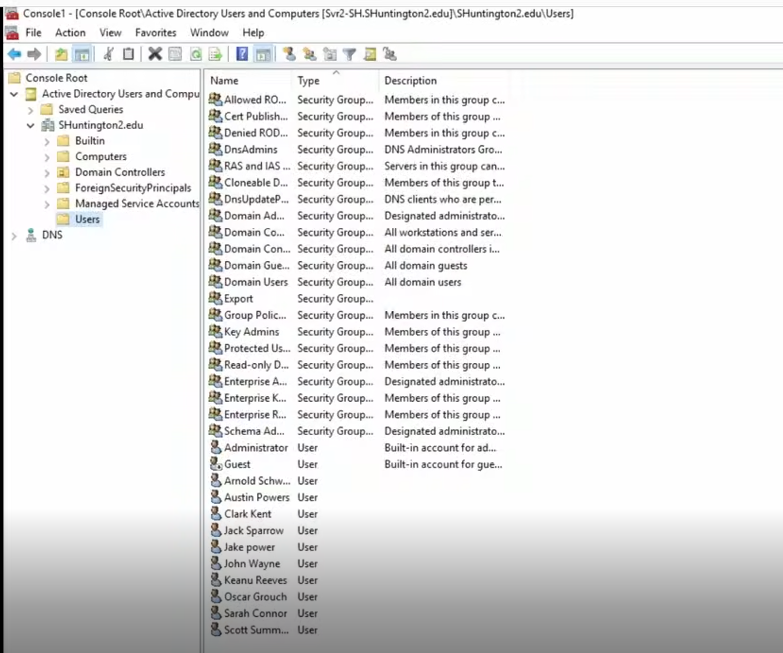Select user Jack Sparrow
Screen dimensions: 783x653
254,530
